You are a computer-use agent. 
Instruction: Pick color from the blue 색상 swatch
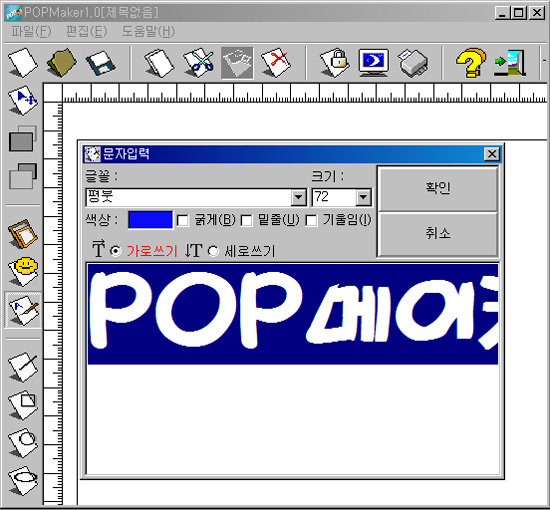tap(150, 220)
